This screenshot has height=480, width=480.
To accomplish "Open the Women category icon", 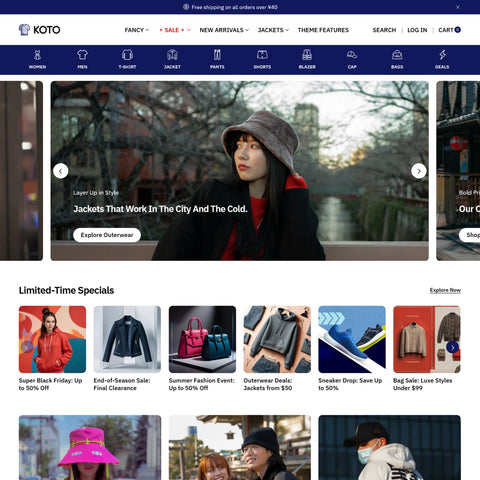I will pyautogui.click(x=37, y=55).
